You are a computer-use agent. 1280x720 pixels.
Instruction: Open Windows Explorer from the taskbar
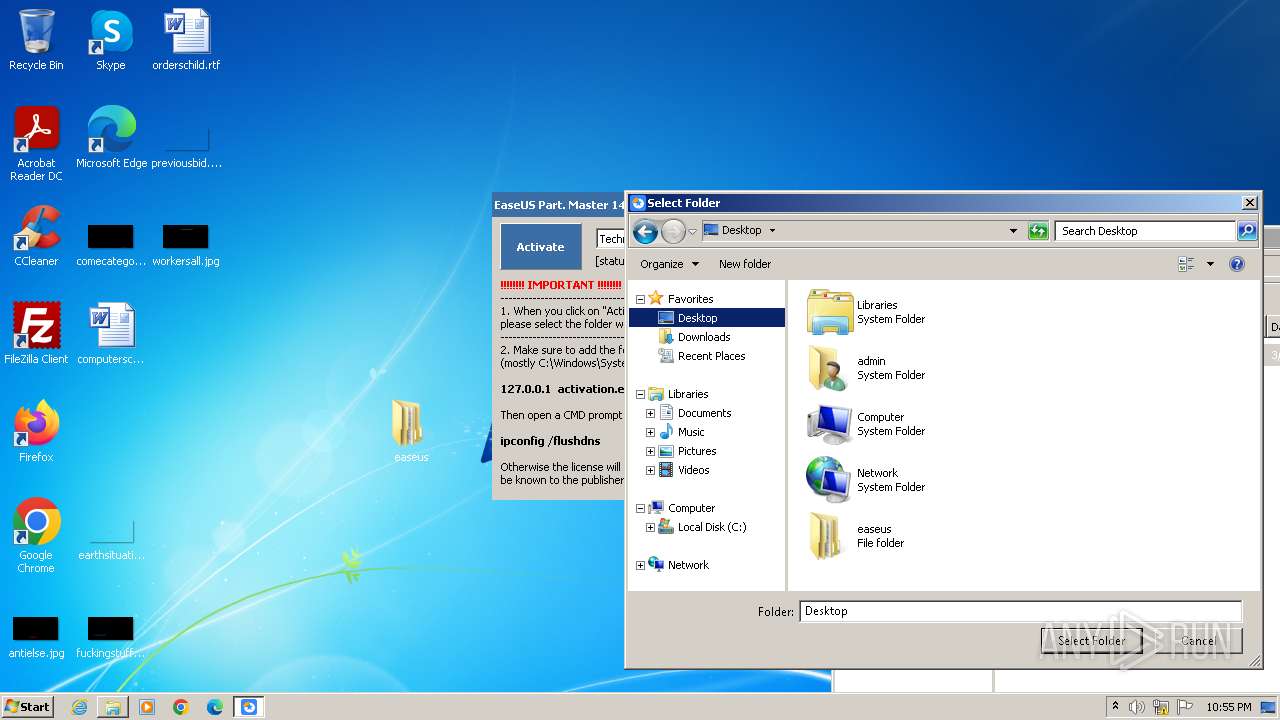[113, 707]
